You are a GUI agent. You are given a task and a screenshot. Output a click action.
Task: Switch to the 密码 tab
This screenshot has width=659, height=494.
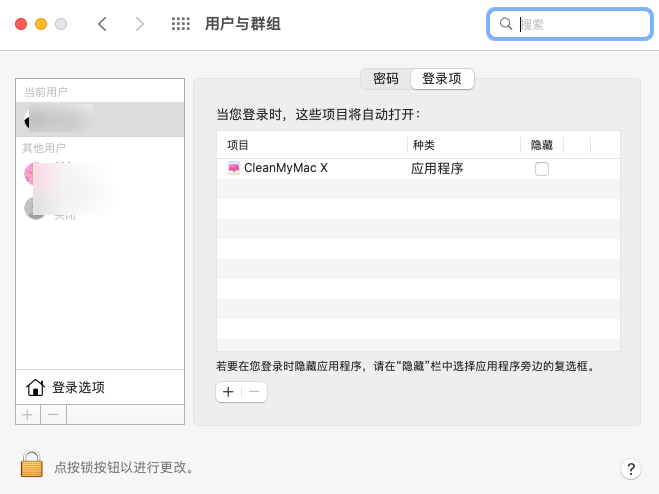(385, 79)
